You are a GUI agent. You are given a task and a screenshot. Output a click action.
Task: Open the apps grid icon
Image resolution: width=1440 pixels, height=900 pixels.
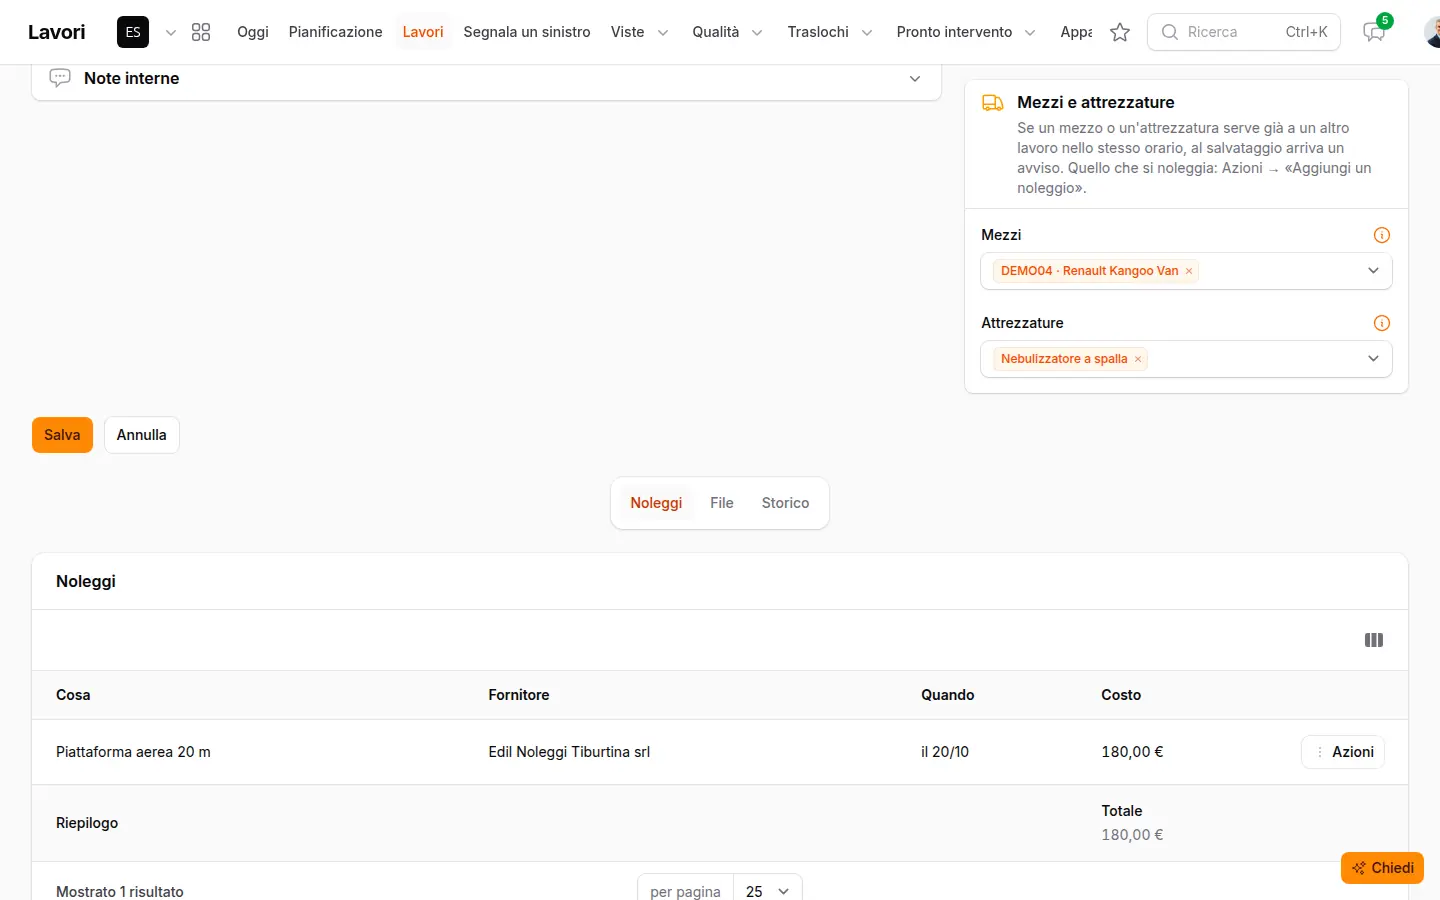click(x=201, y=32)
